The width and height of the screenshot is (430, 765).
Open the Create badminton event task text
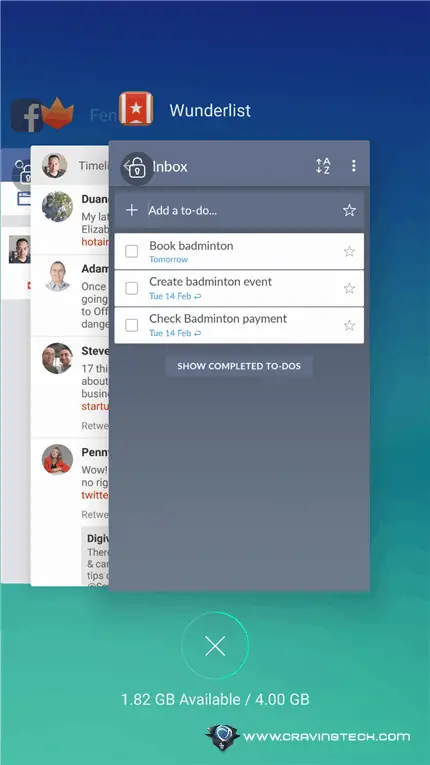tap(211, 282)
